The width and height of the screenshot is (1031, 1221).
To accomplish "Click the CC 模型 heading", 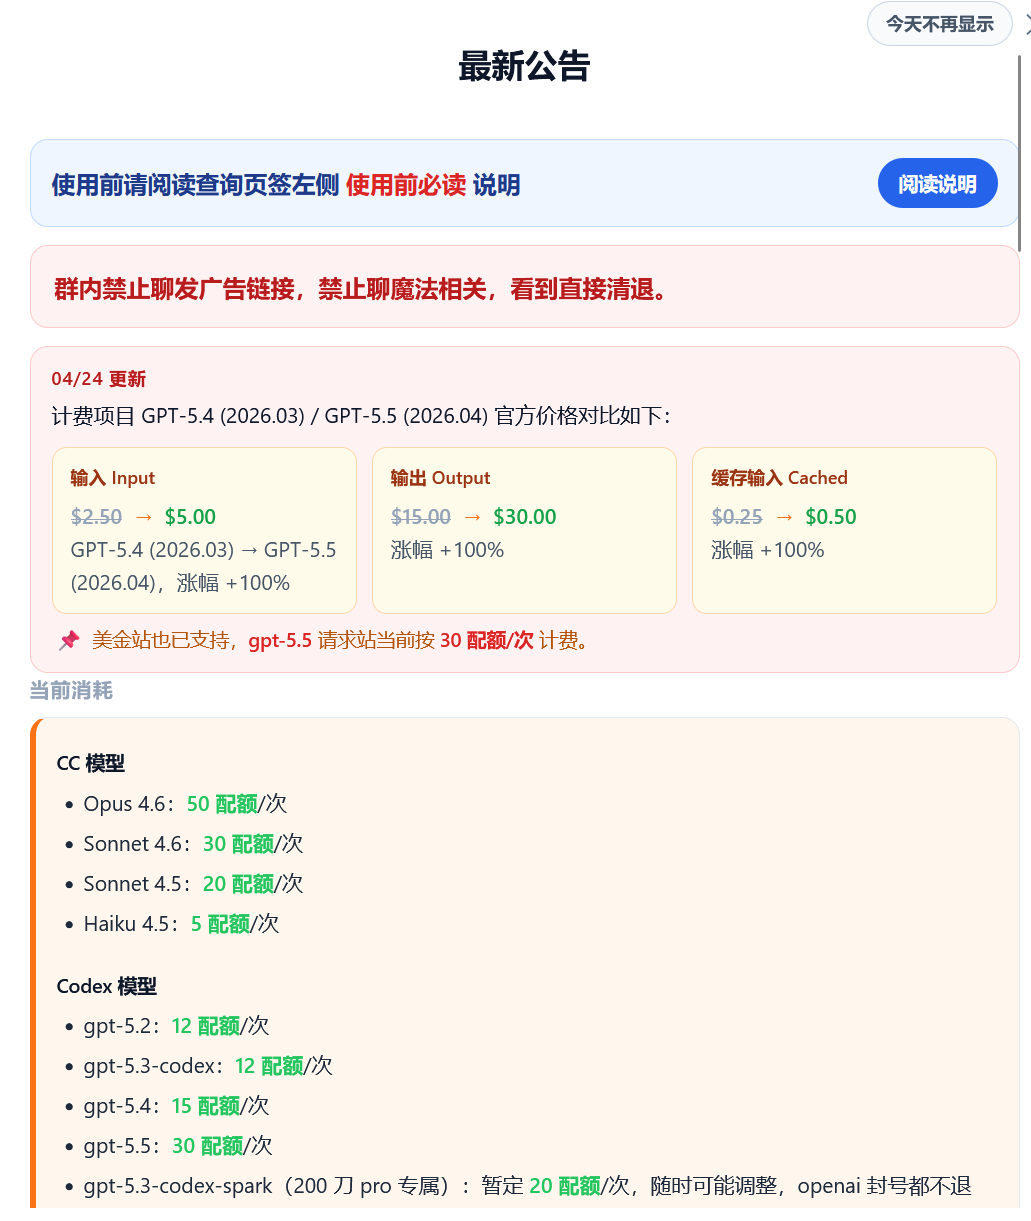I will [x=91, y=764].
